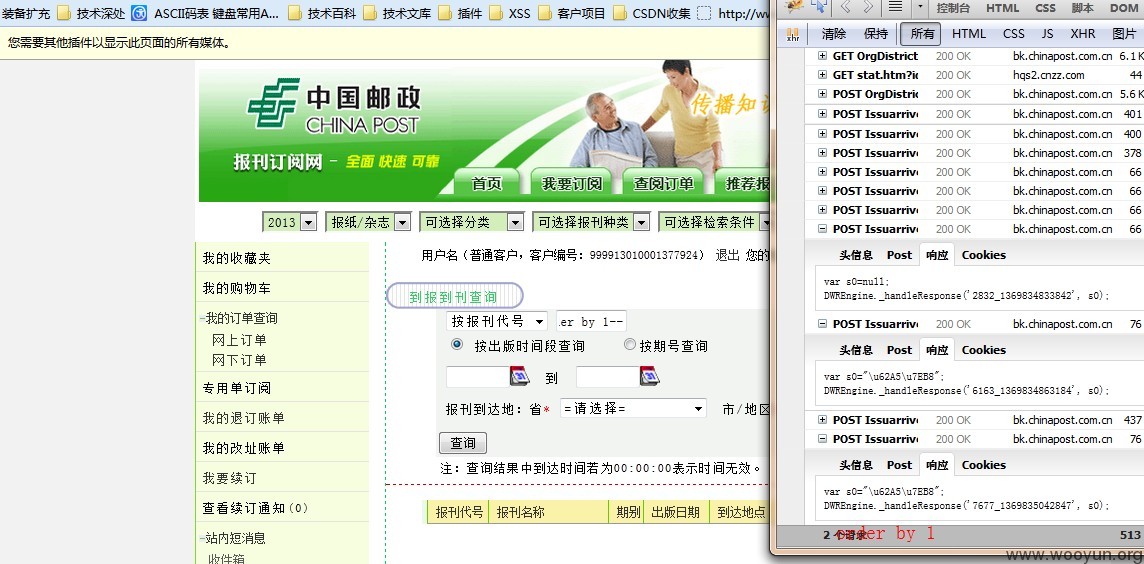Open province =请选择= dropdown

pos(633,409)
